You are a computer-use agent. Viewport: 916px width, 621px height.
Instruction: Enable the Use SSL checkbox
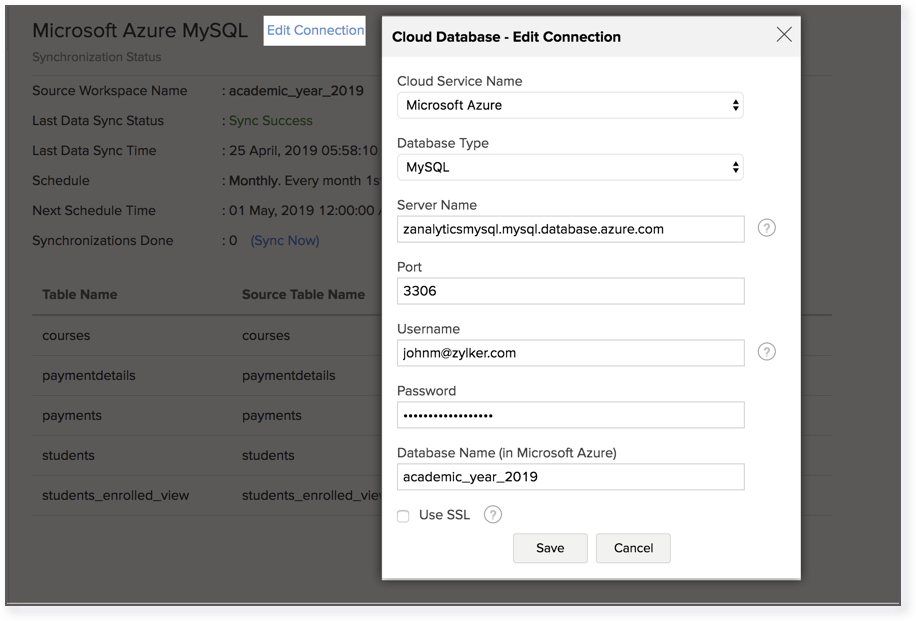pos(403,516)
